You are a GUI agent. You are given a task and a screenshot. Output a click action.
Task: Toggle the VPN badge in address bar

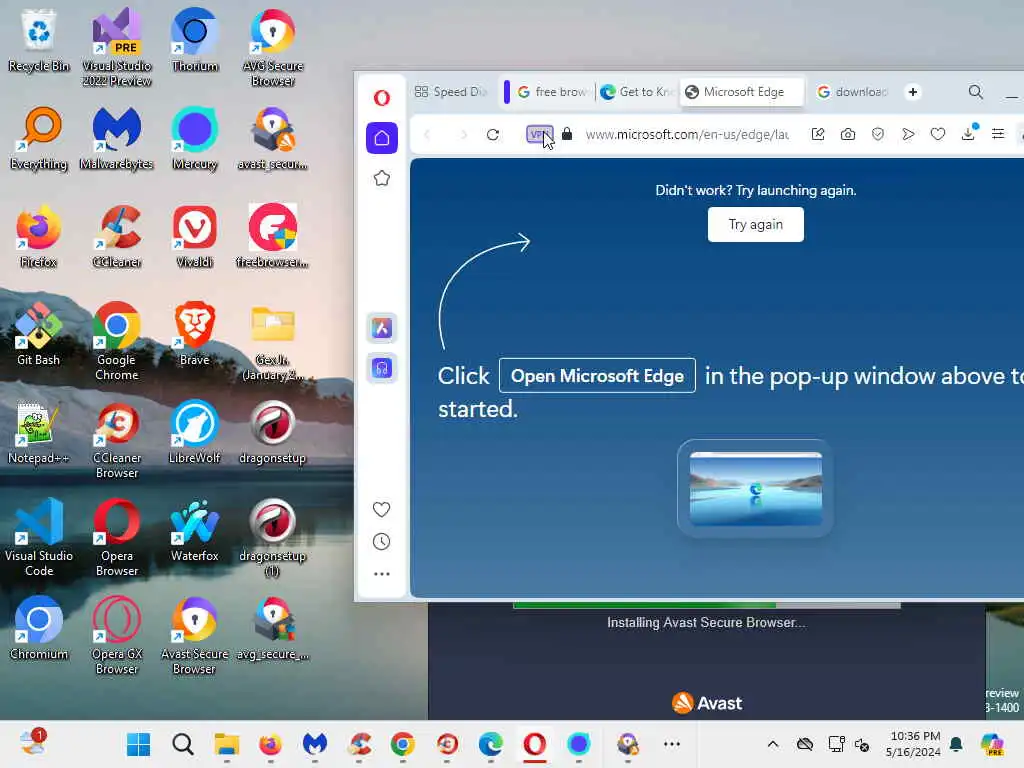point(539,135)
